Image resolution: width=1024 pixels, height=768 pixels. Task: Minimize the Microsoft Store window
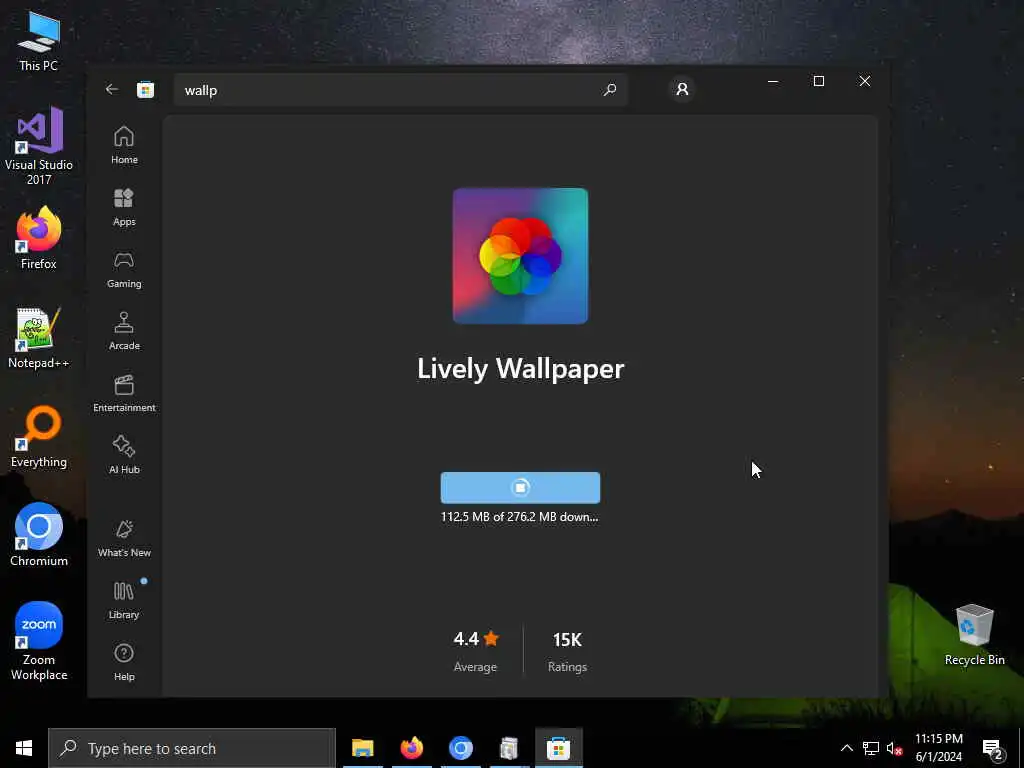pyautogui.click(x=773, y=81)
